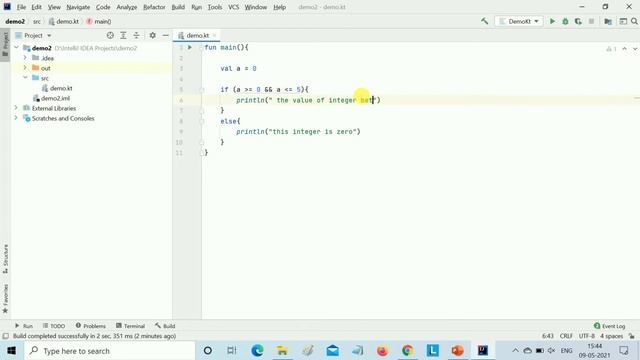Open Task View on taskbar
Image resolution: width=640 pixels, height=360 pixels.
pyautogui.click(x=232, y=351)
